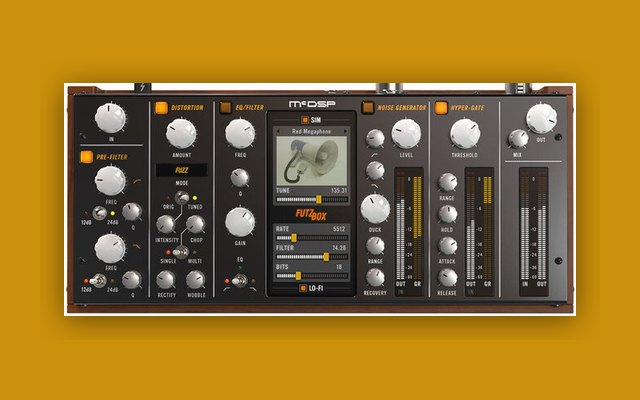This screenshot has height=400, width=640.
Task: Click the CHOP knob
Action: [196, 224]
